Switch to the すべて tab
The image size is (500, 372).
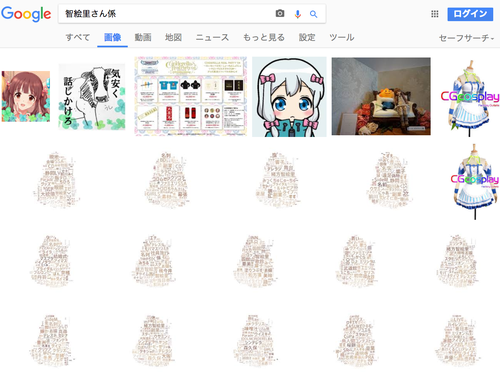[x=78, y=37]
